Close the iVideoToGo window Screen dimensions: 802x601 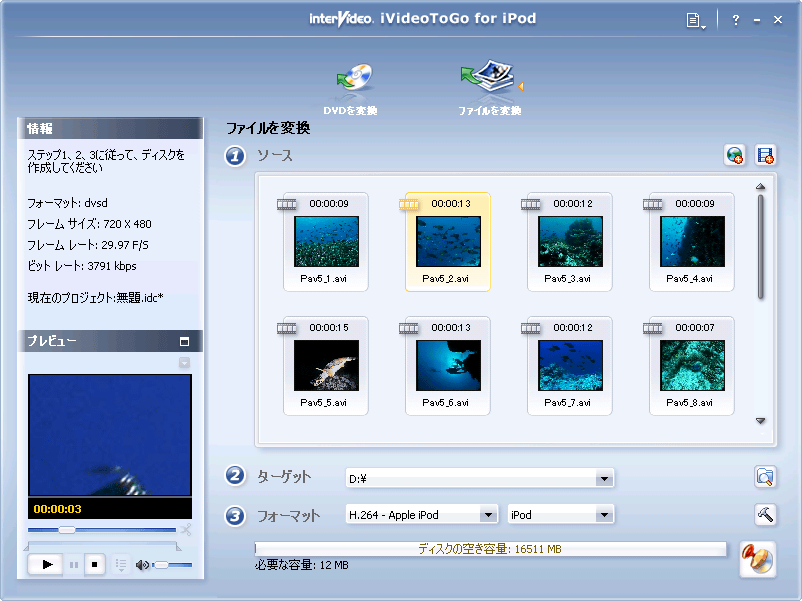778,20
